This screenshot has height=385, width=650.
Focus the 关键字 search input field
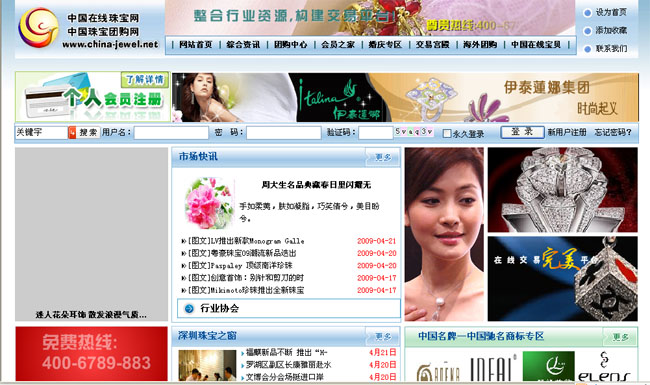pos(41,133)
